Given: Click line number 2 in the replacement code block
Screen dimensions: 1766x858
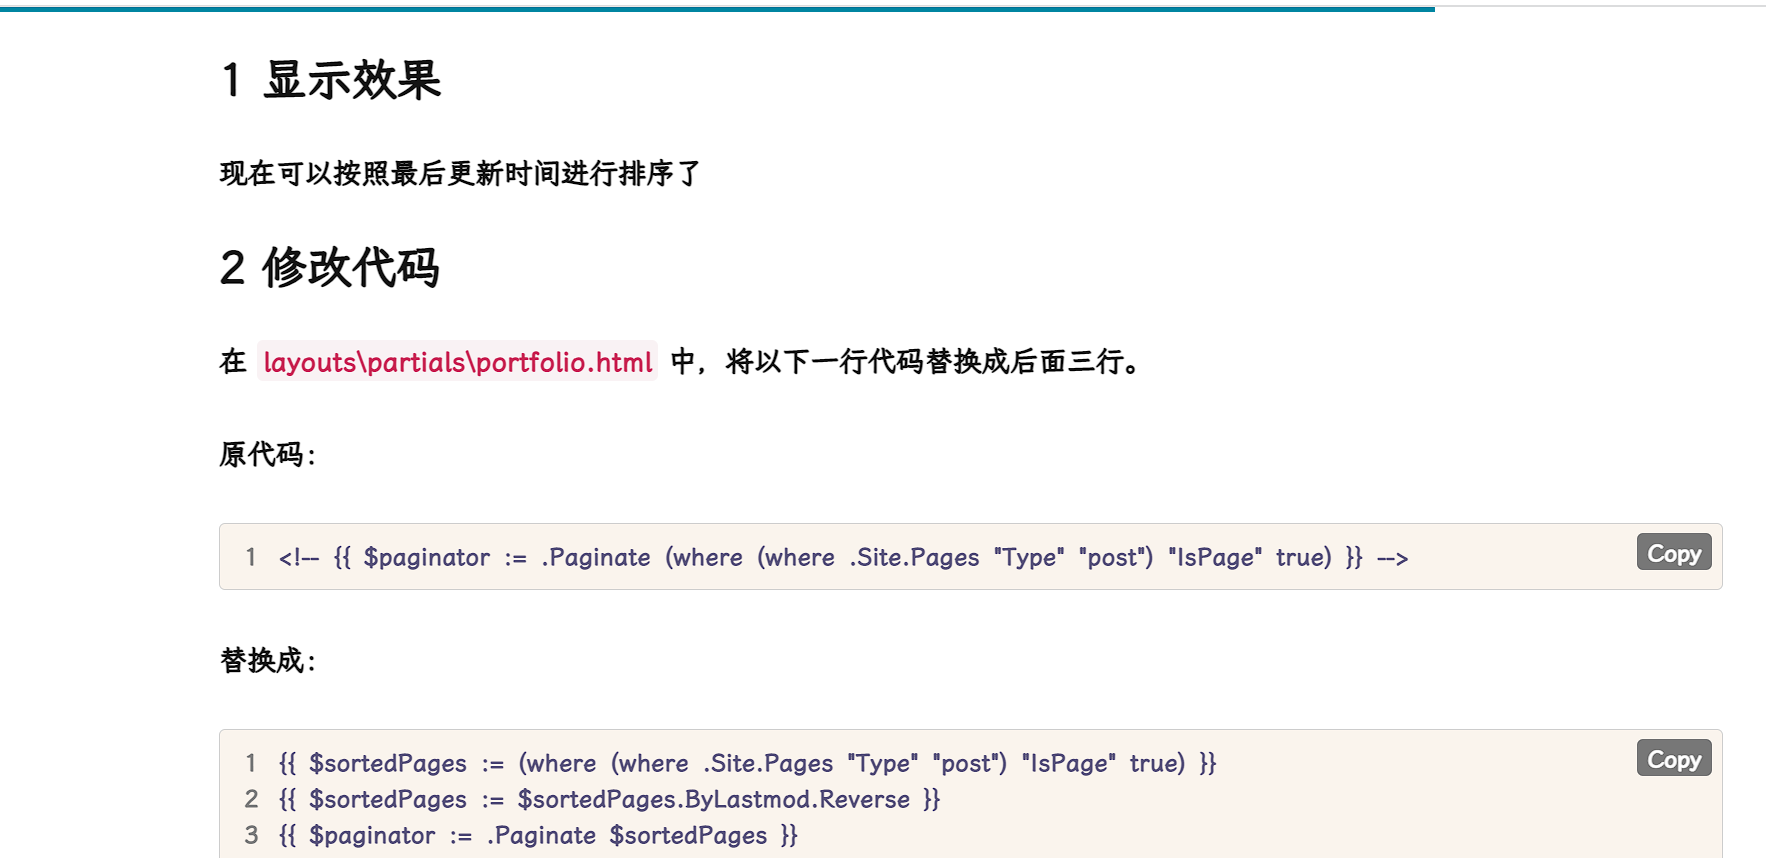Looking at the screenshot, I should coord(251,800).
